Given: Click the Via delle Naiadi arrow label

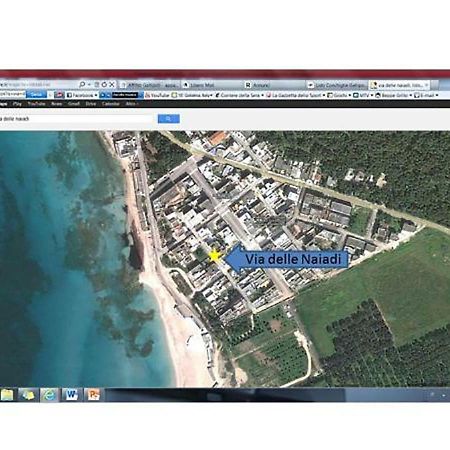Looking at the screenshot, I should coord(287,259).
